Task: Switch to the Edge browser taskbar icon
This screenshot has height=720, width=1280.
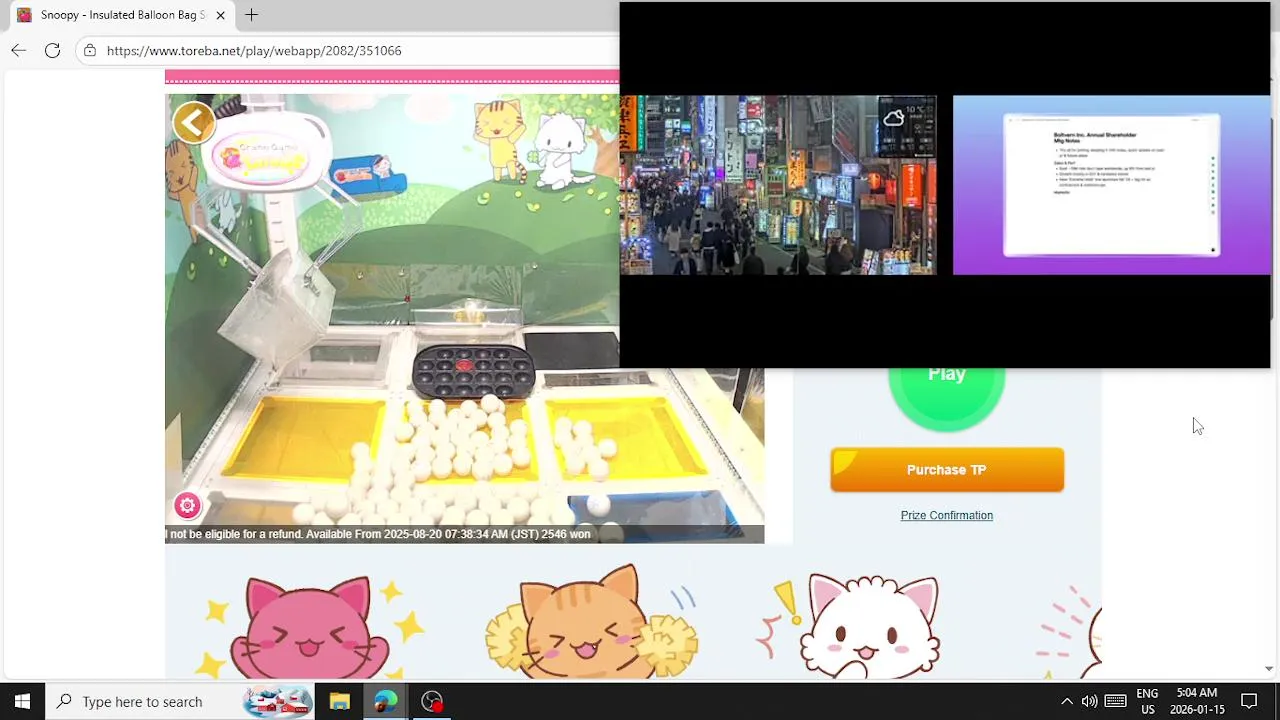Action: [x=386, y=701]
